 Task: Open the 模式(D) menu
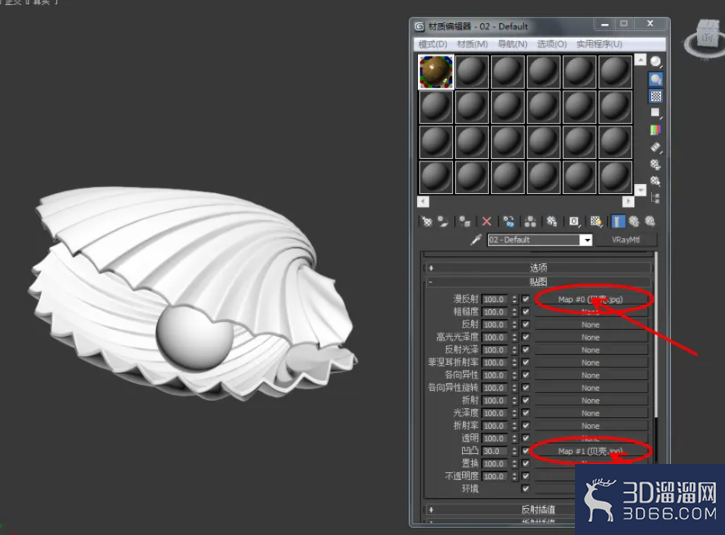click(x=433, y=44)
